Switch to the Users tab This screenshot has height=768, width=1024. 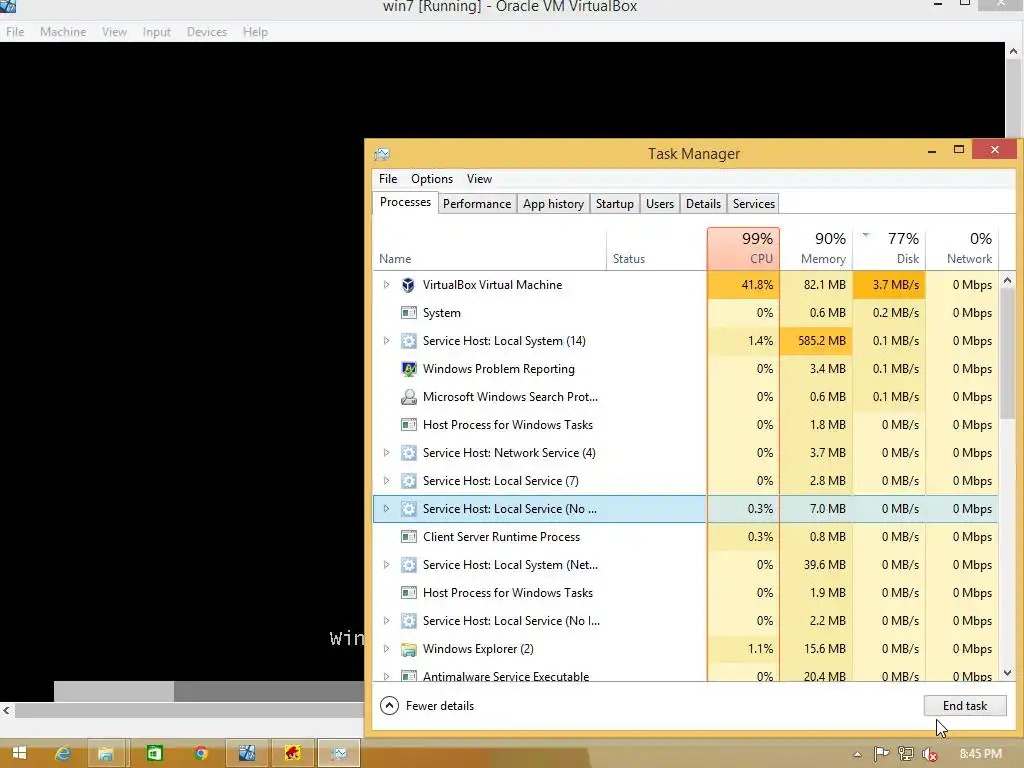tap(660, 204)
